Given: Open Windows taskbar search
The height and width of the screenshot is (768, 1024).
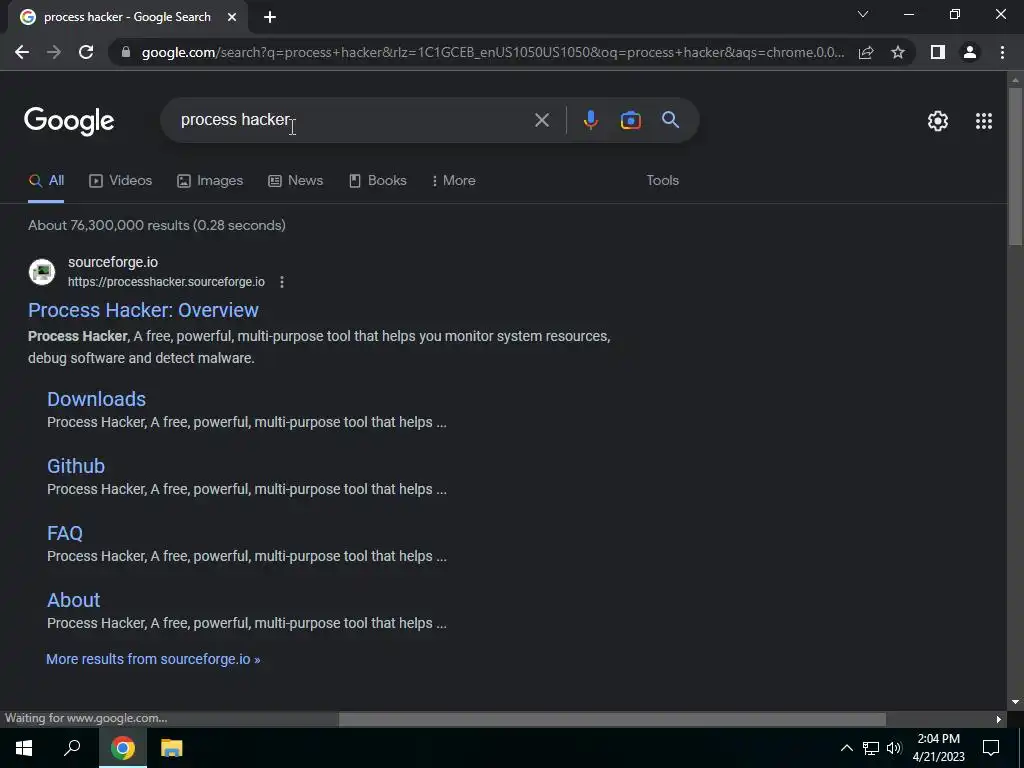Looking at the screenshot, I should coord(72,748).
